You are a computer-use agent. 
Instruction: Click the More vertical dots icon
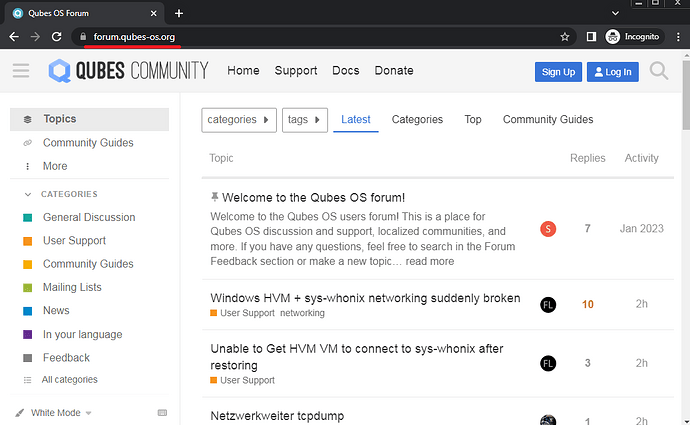27,166
